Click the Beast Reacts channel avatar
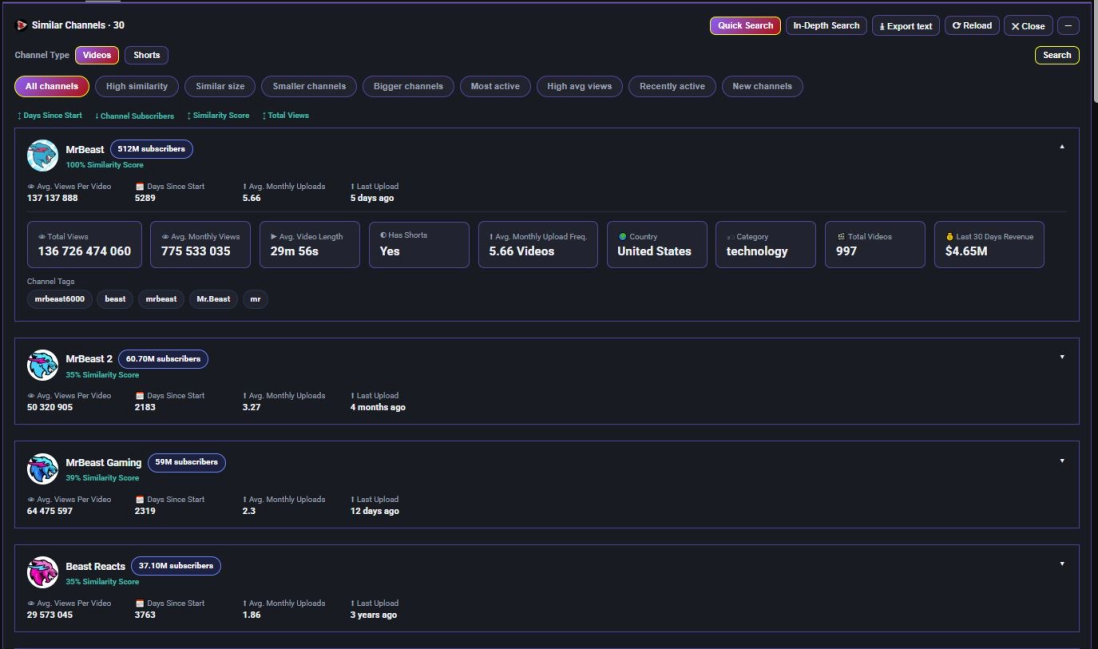This screenshot has width=1098, height=649. coord(42,572)
